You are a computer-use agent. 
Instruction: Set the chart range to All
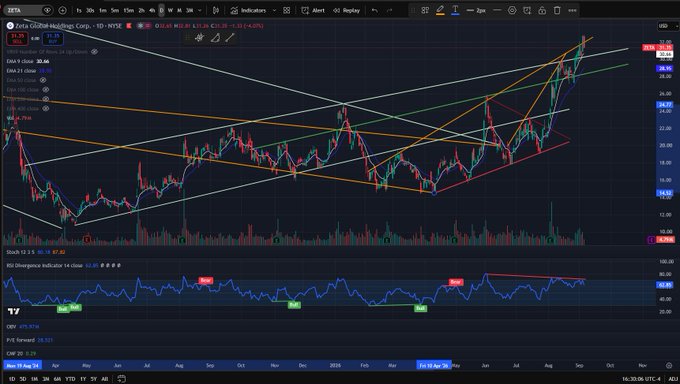pyautogui.click(x=105, y=379)
